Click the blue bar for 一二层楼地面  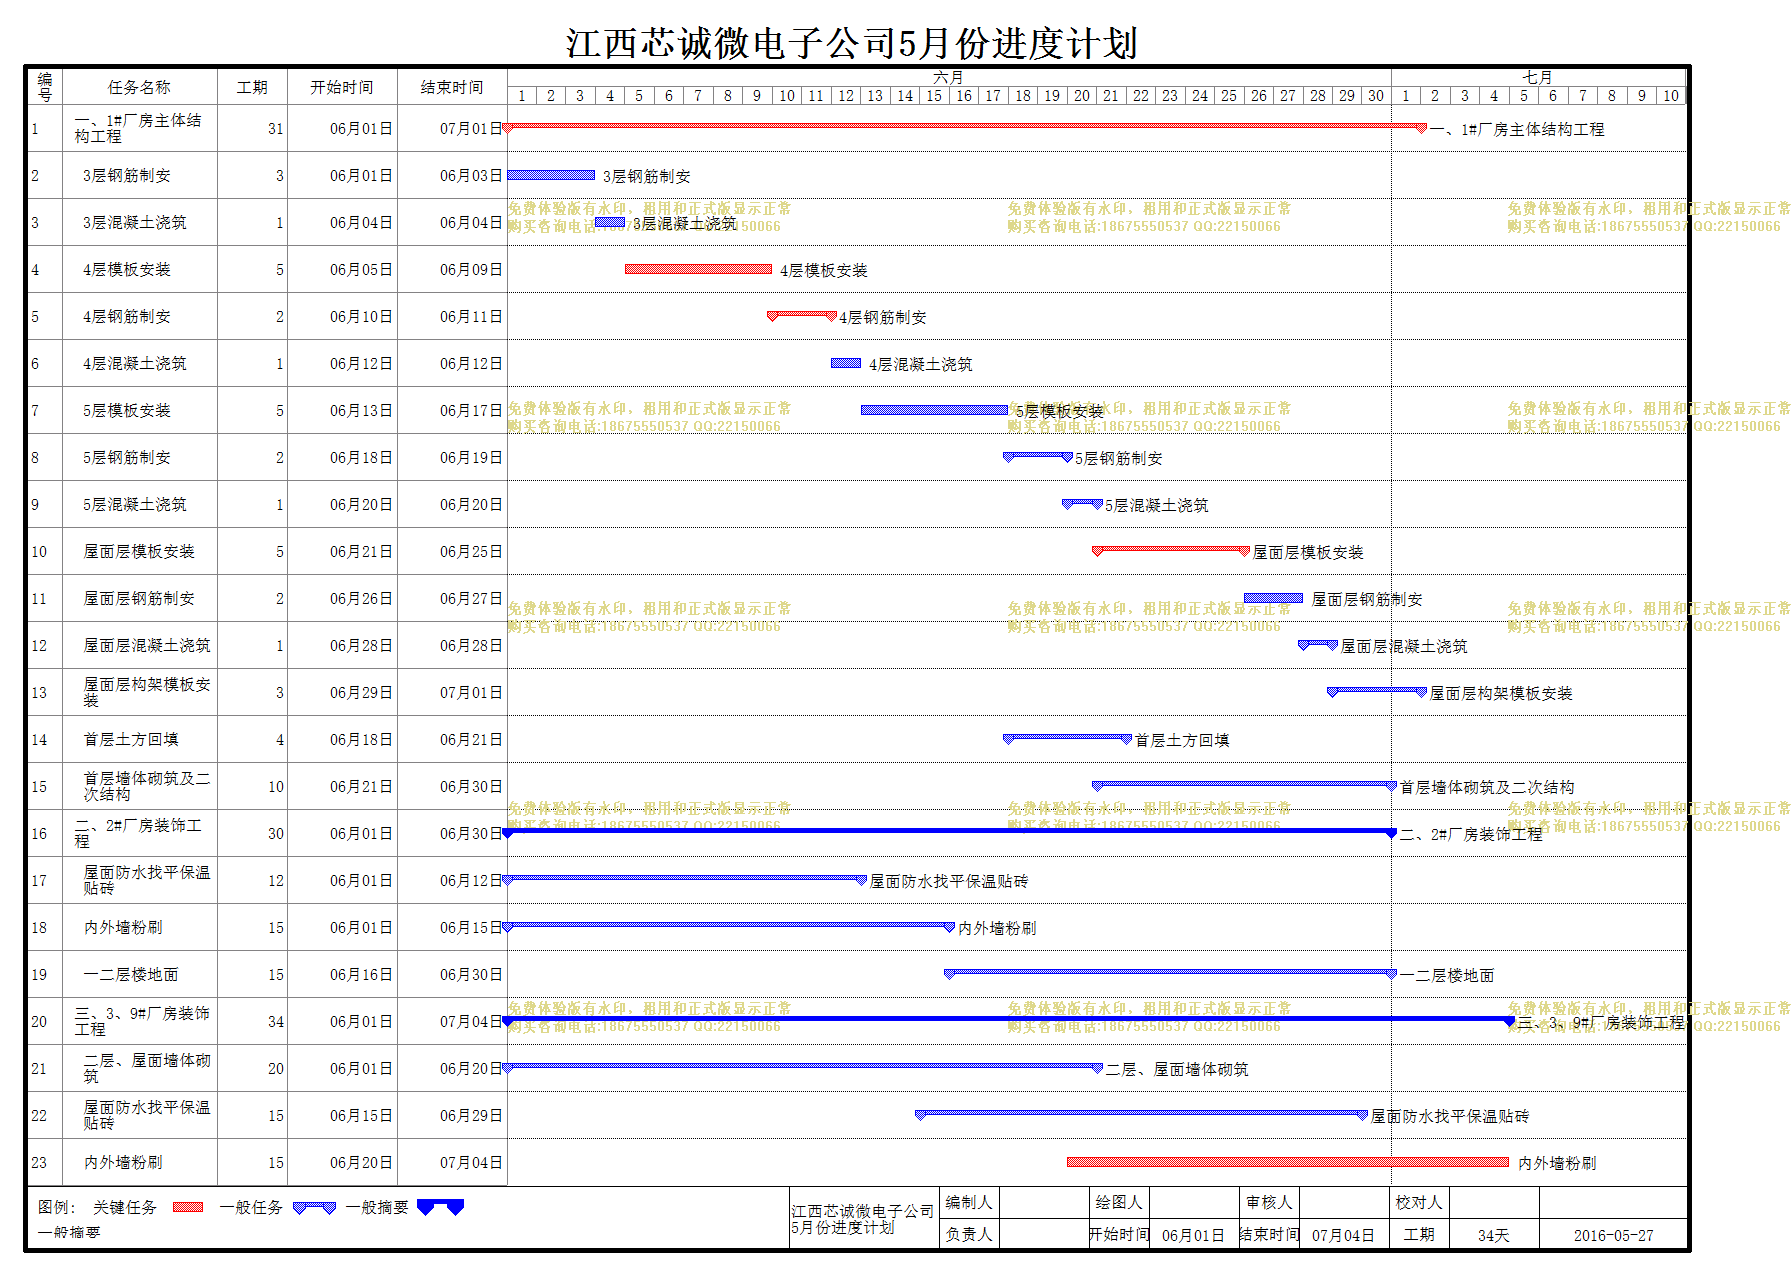click(x=1171, y=973)
